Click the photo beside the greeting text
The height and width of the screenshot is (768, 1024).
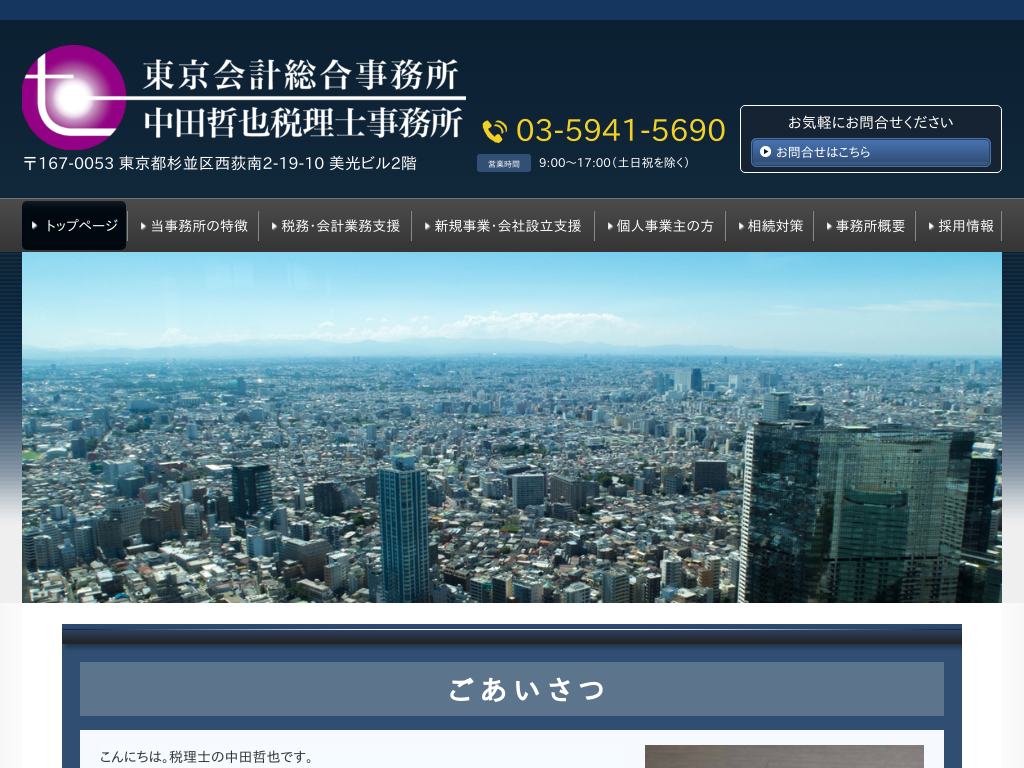tap(784, 757)
